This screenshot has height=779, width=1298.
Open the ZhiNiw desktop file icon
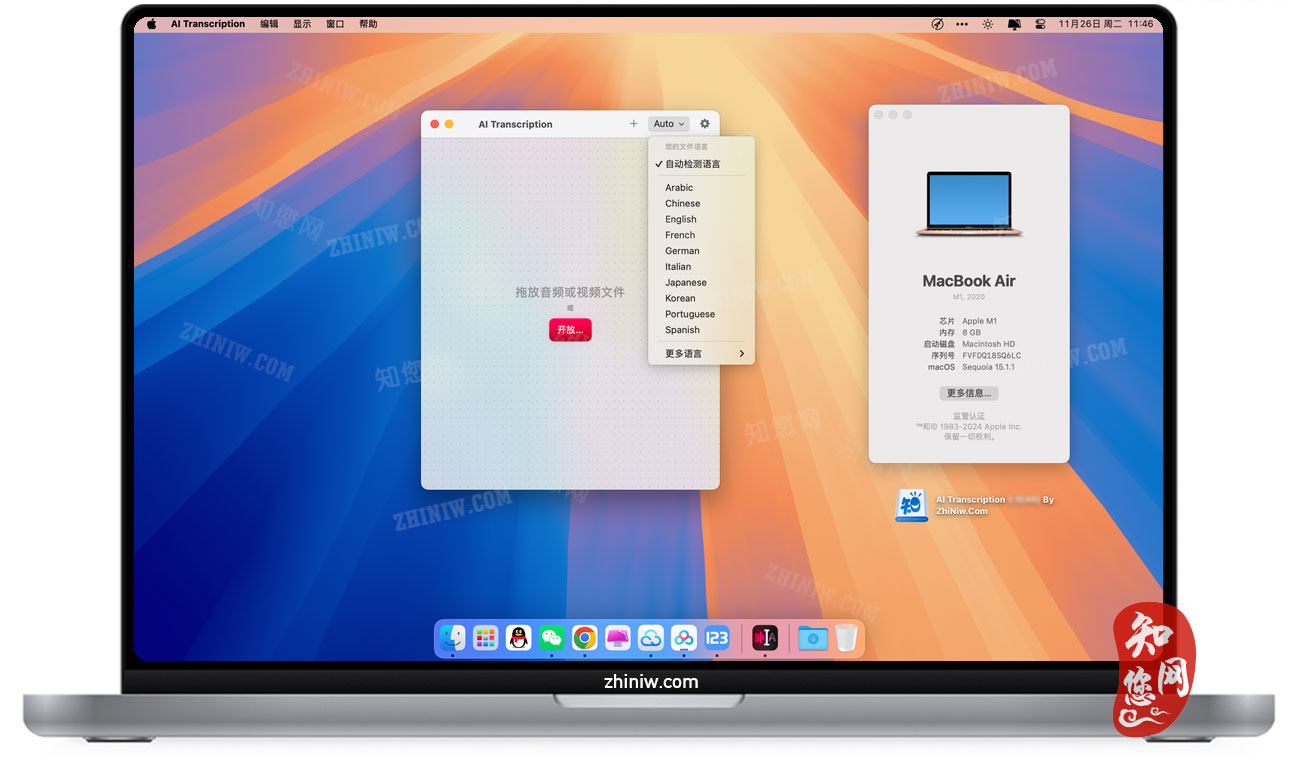[911, 505]
